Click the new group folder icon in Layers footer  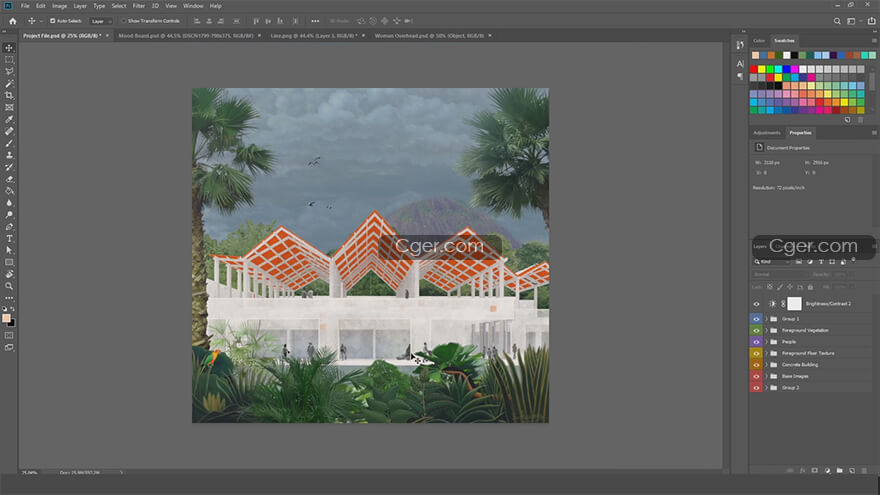coord(840,470)
